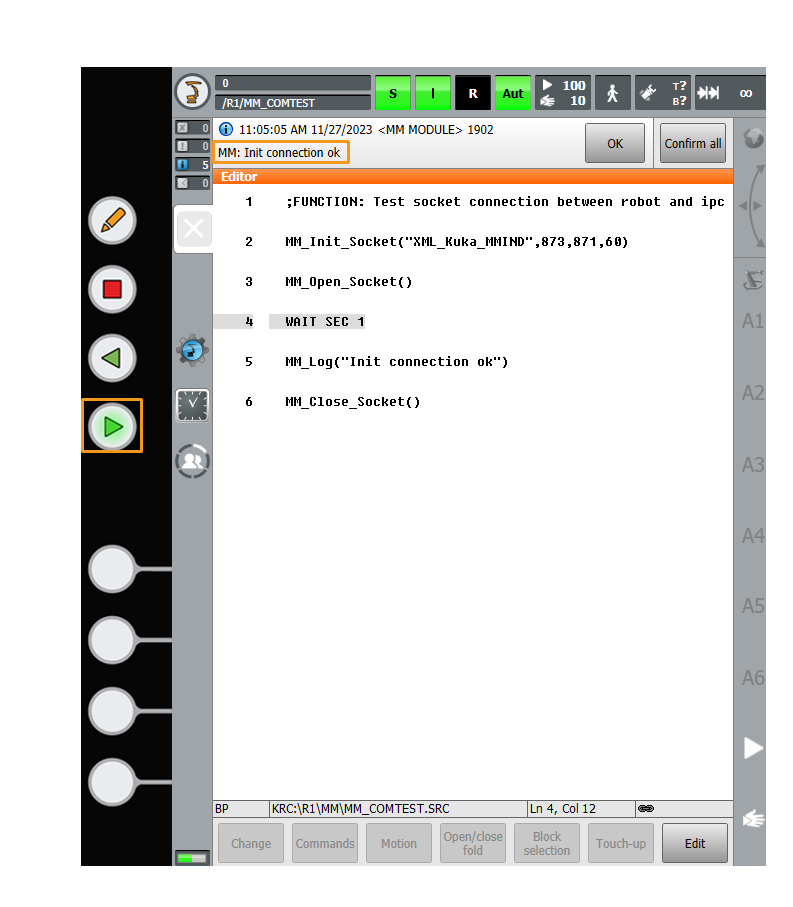The width and height of the screenshot is (793, 907).
Task: Select first unlabeled status key circle
Action: (x=112, y=569)
